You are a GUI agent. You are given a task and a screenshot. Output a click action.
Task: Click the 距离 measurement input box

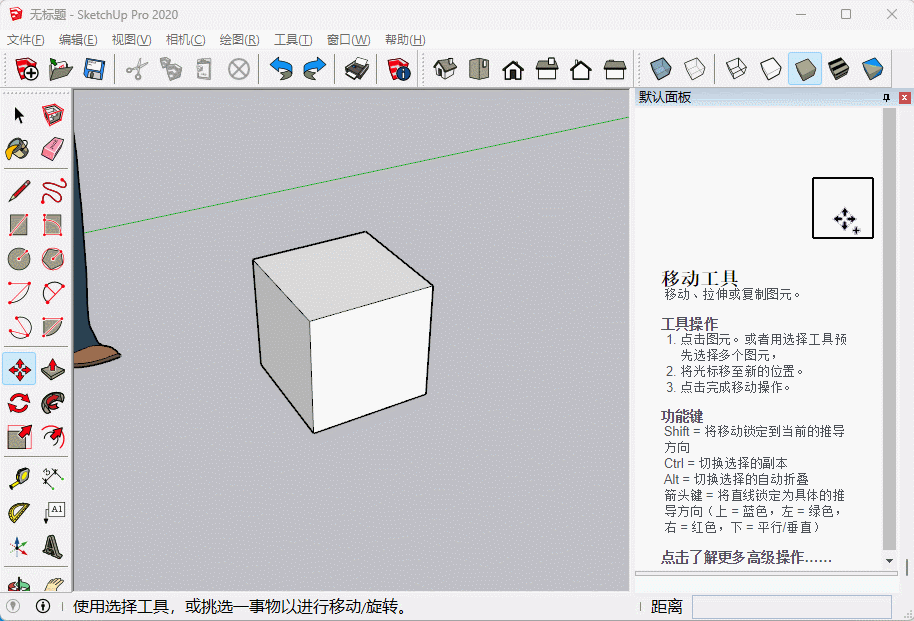[x=791, y=607]
